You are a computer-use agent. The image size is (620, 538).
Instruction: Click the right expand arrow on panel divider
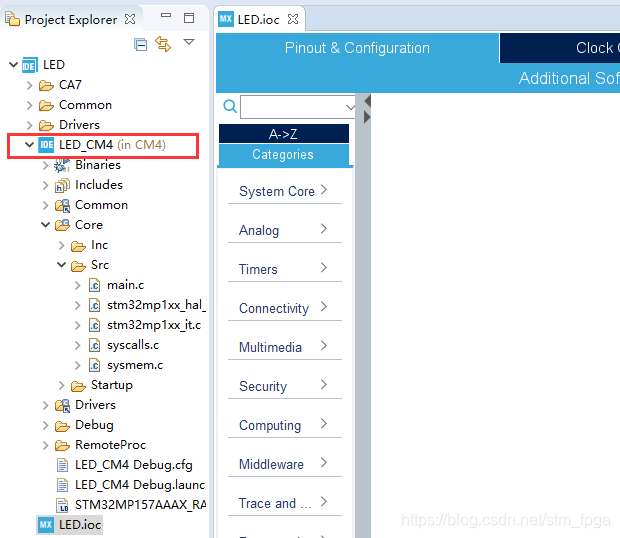pos(367,117)
